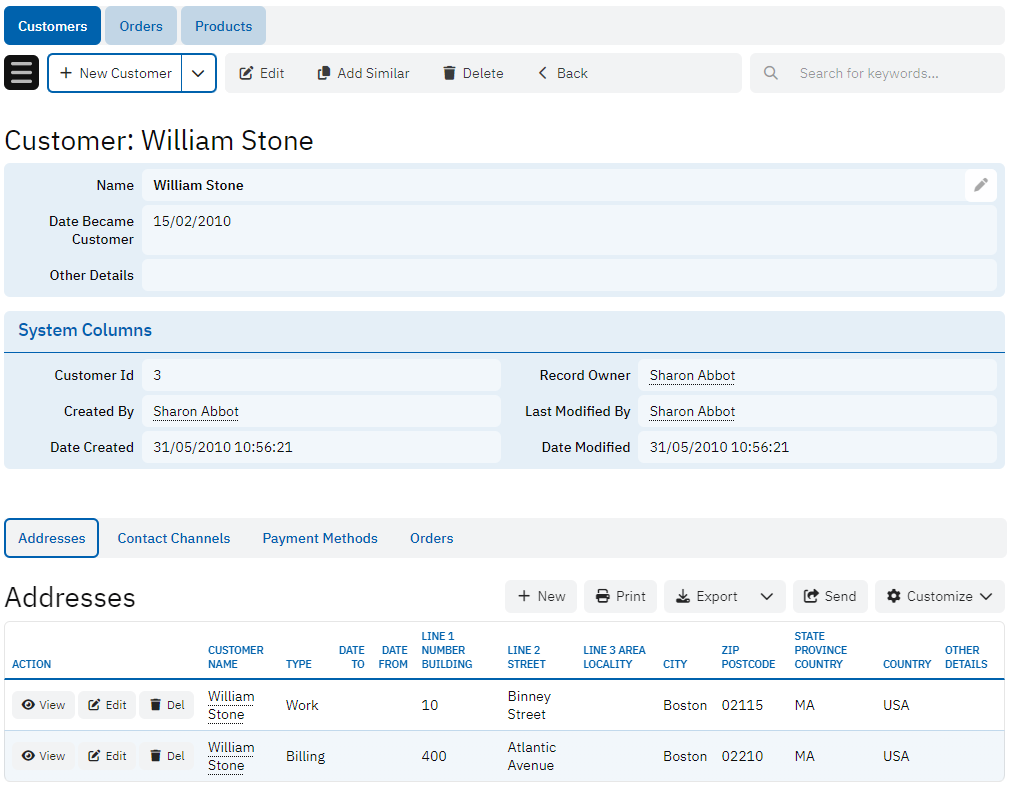Click the Send addresses button
The width and height of the screenshot is (1013, 789).
pos(830,596)
